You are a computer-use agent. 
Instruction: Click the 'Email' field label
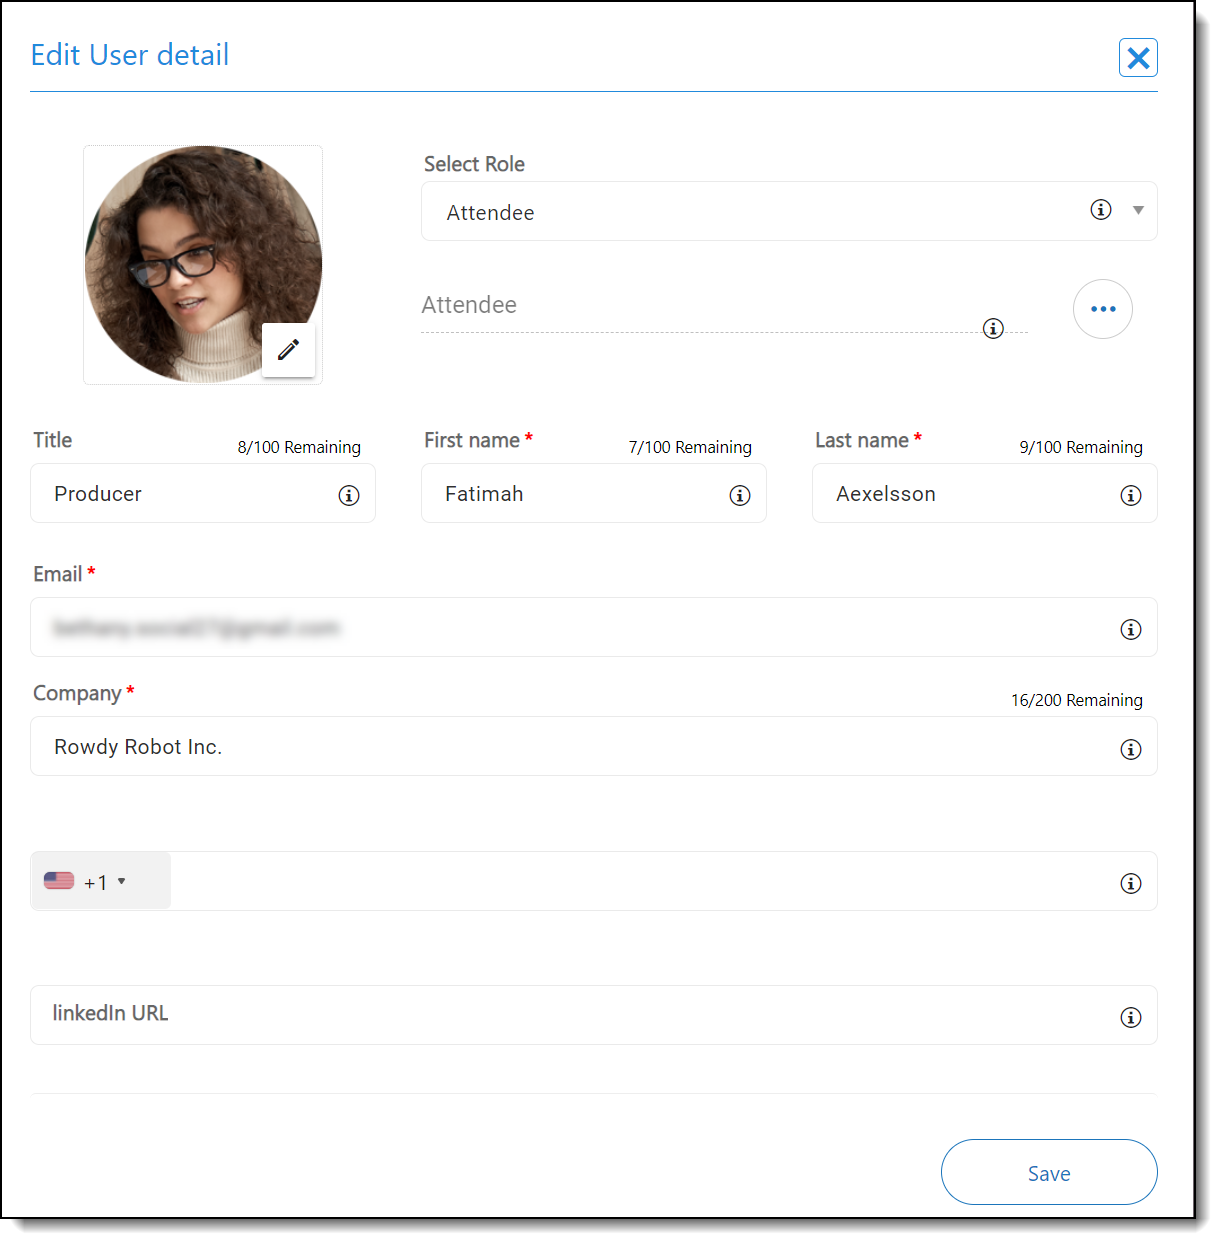(58, 574)
